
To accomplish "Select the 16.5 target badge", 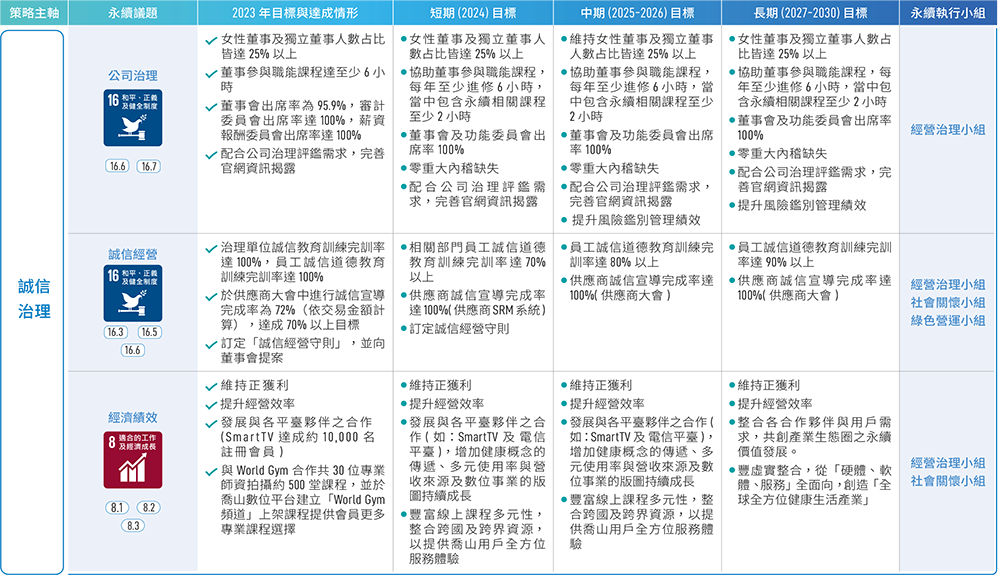I will 148,333.
